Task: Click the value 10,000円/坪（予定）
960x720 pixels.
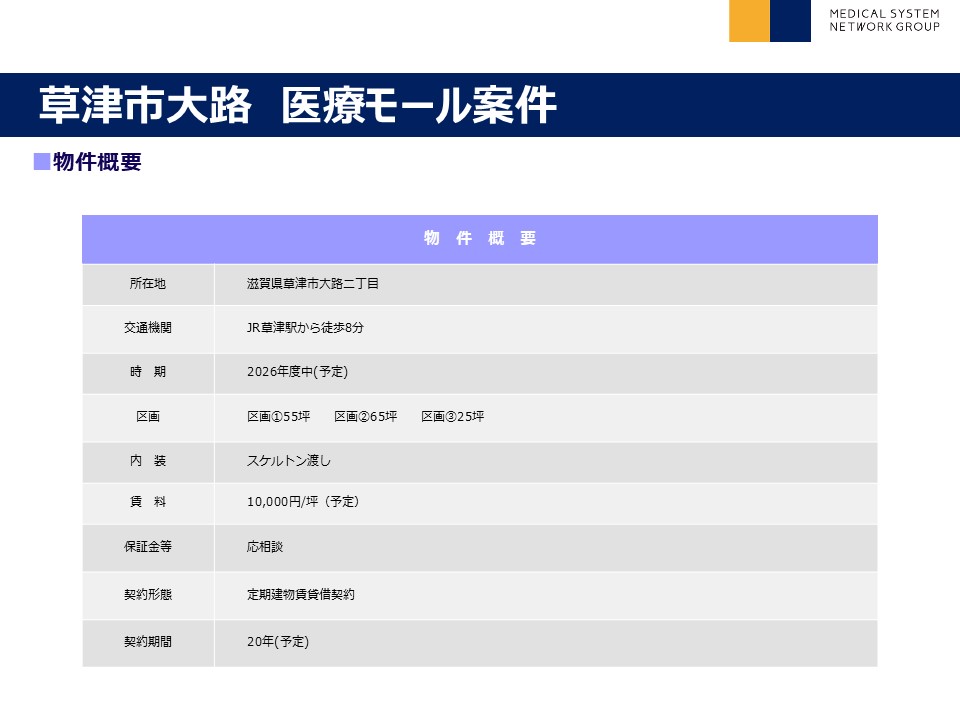Action: coord(303,501)
